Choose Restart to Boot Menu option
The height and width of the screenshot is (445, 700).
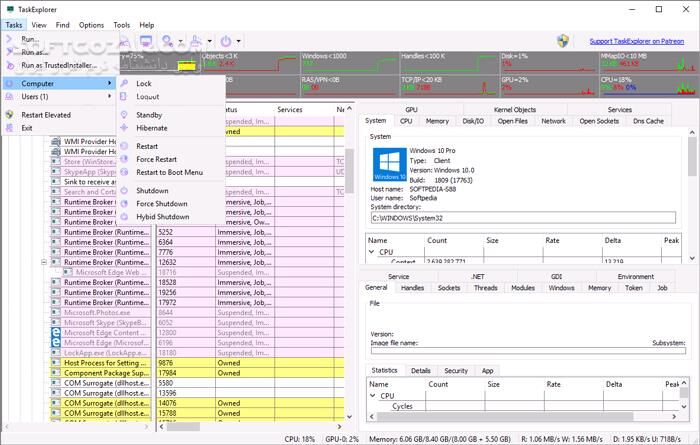pos(169,172)
